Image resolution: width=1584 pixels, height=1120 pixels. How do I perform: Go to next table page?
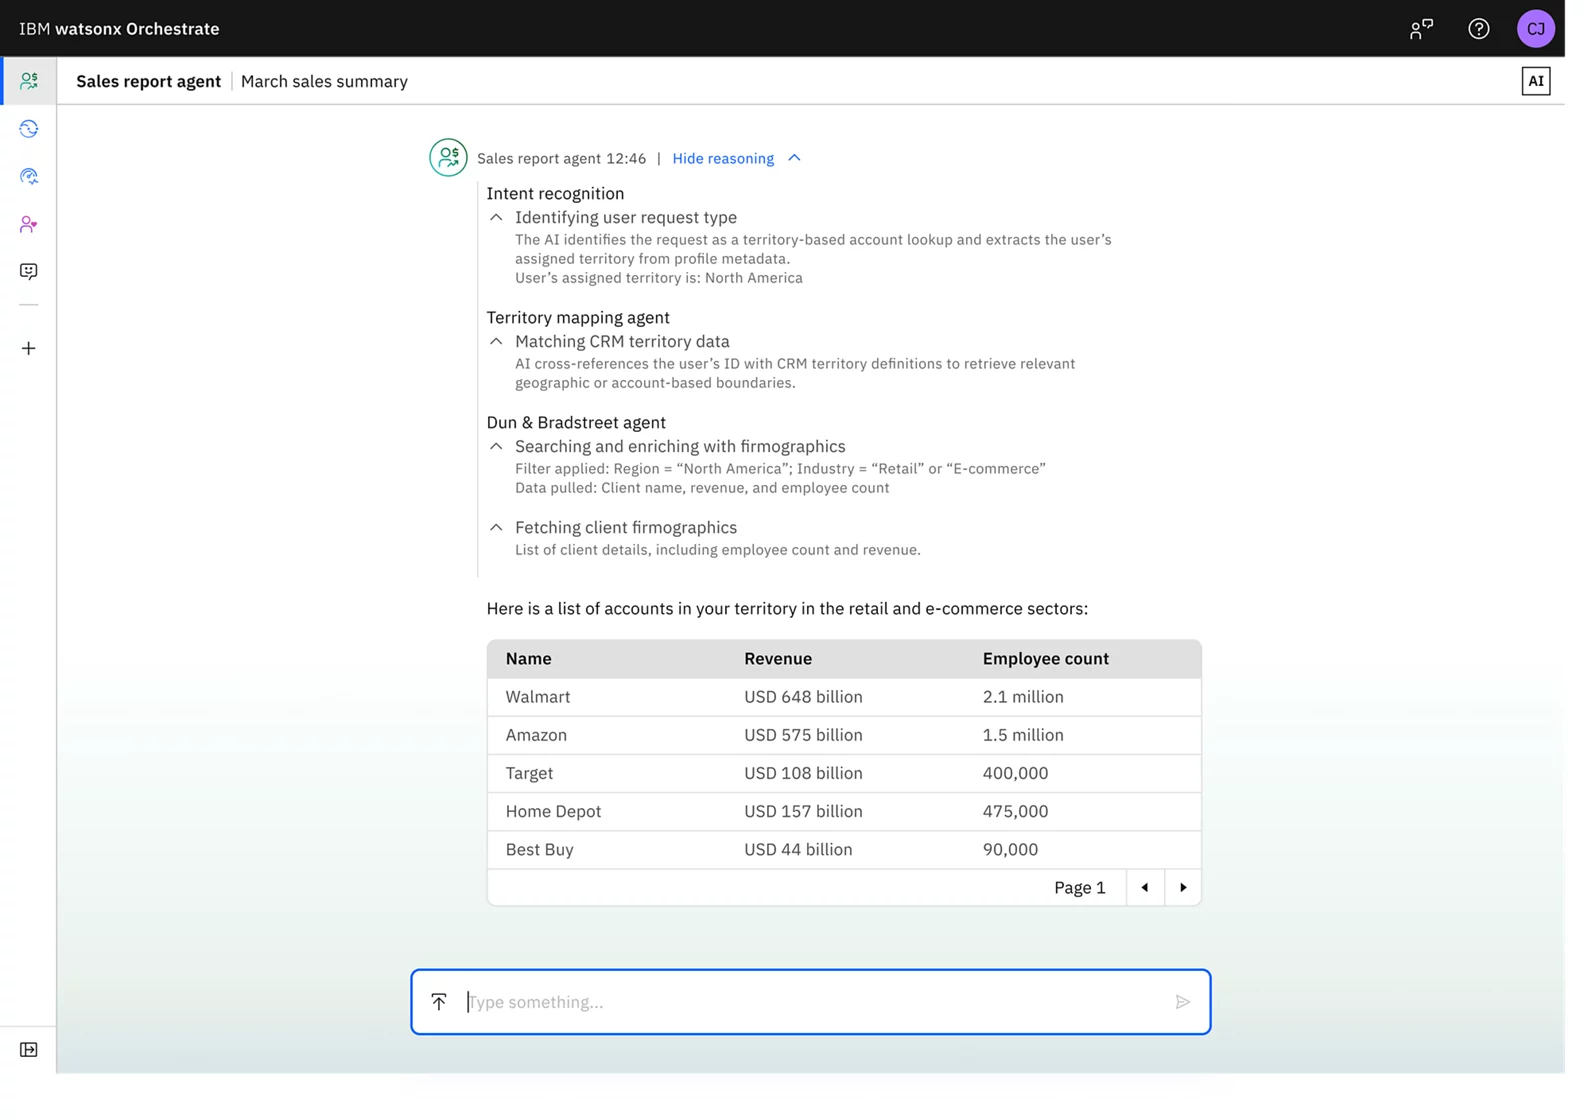(1183, 887)
